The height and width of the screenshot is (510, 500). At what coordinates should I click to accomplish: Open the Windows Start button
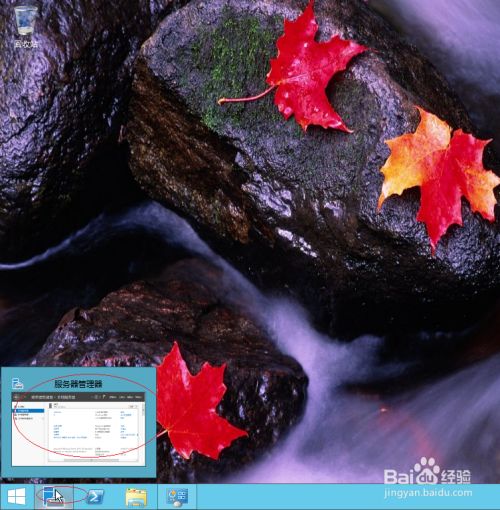pos(16,496)
